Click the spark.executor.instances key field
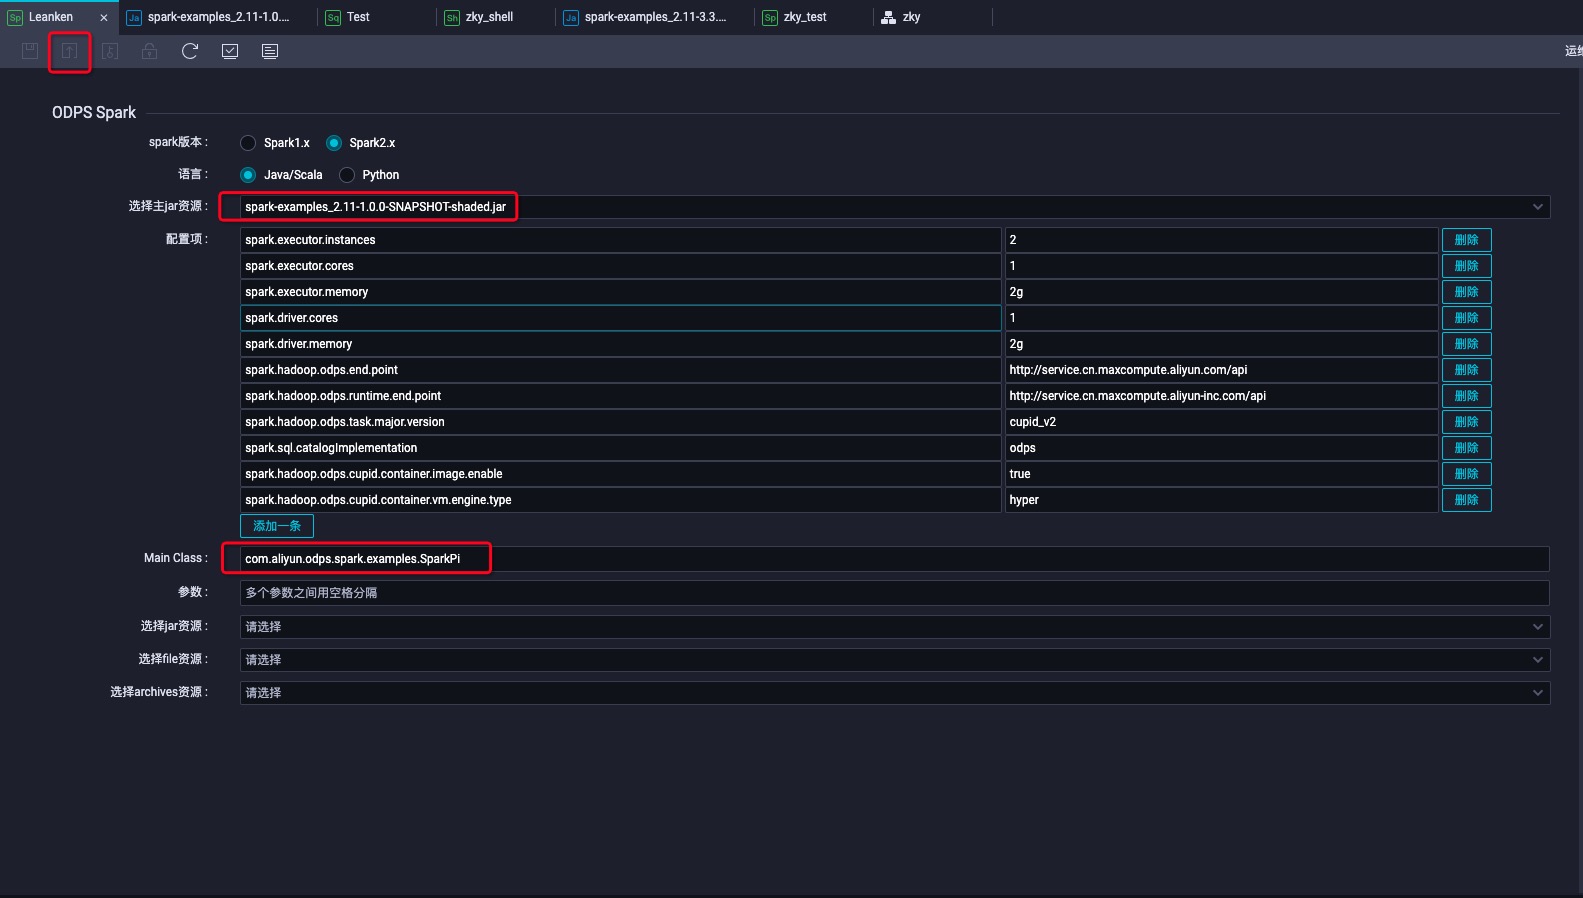 [621, 240]
